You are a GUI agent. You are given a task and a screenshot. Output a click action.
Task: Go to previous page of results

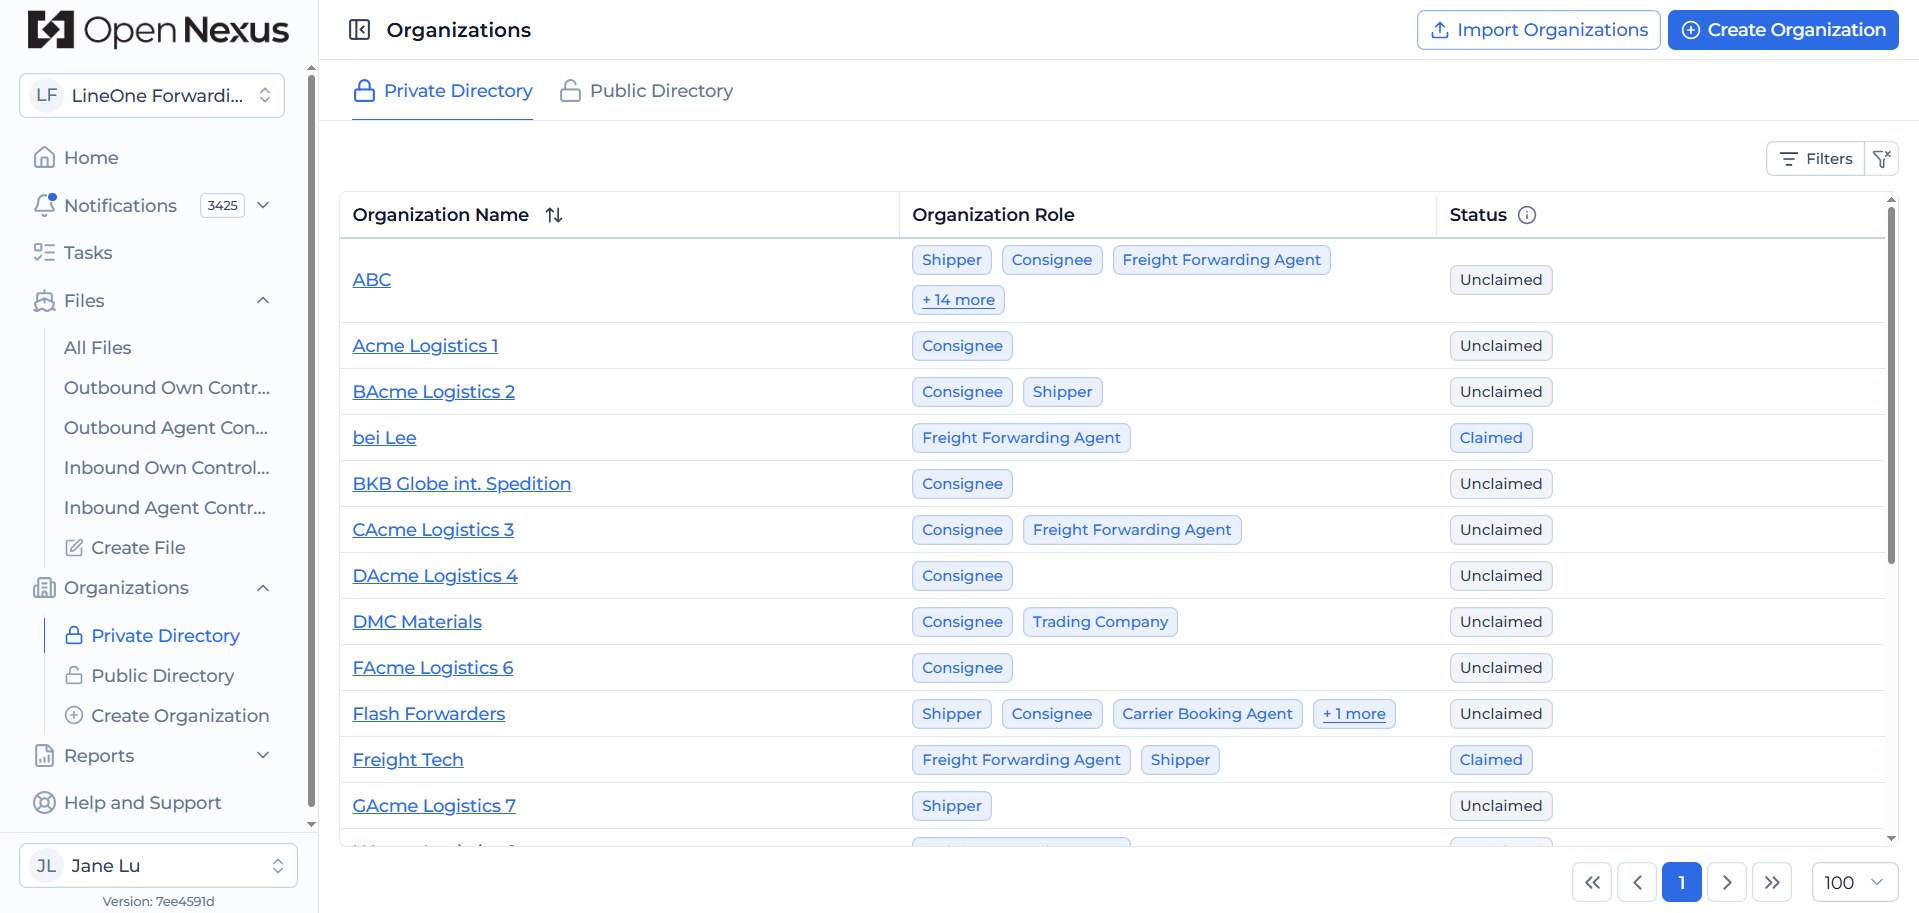pos(1637,883)
